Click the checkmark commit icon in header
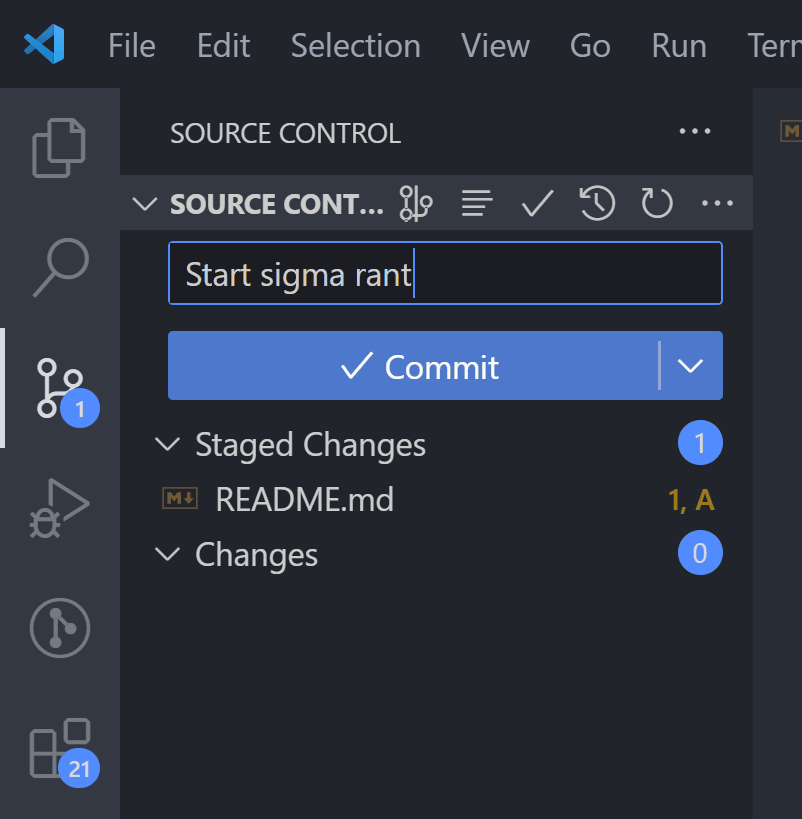The image size is (802, 819). [537, 204]
